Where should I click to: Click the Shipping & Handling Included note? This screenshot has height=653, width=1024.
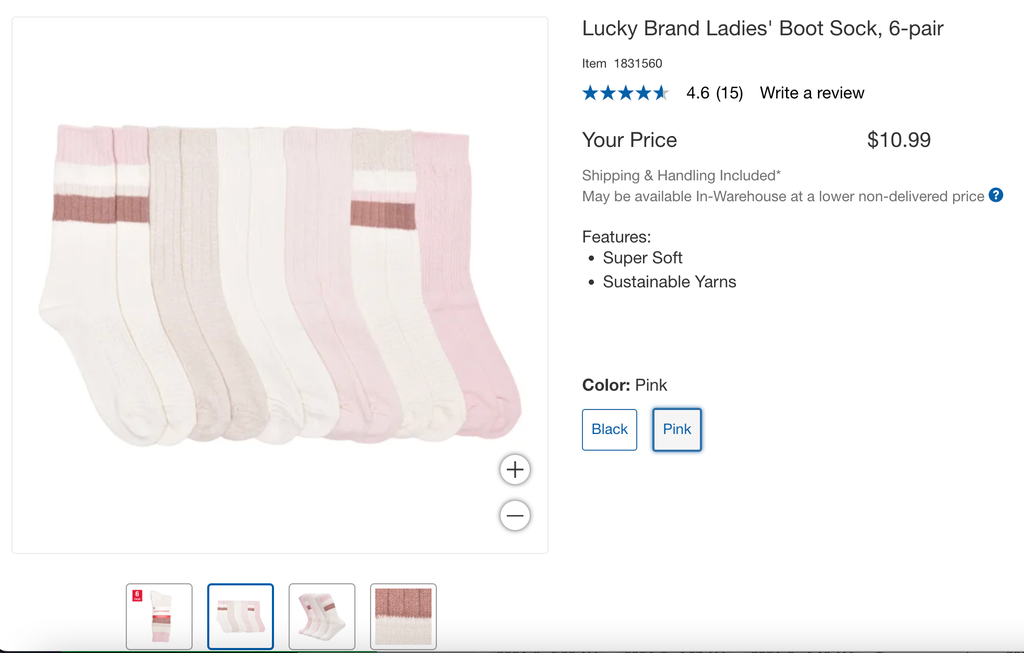tap(681, 175)
